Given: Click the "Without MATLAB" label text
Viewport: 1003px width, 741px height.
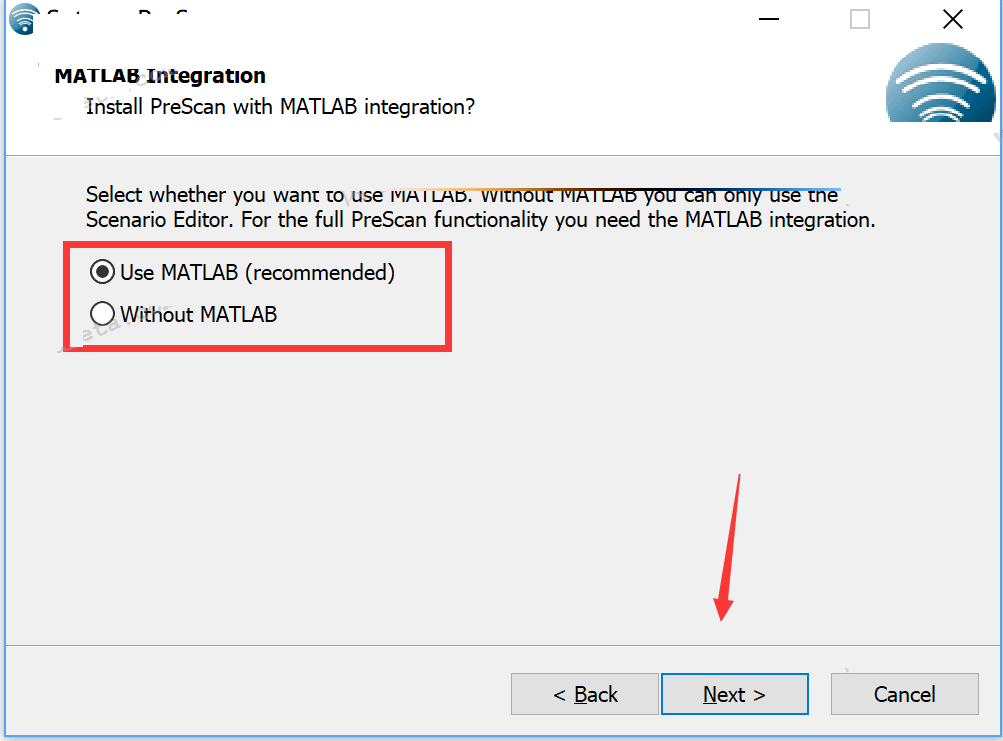Looking at the screenshot, I should 198,314.
